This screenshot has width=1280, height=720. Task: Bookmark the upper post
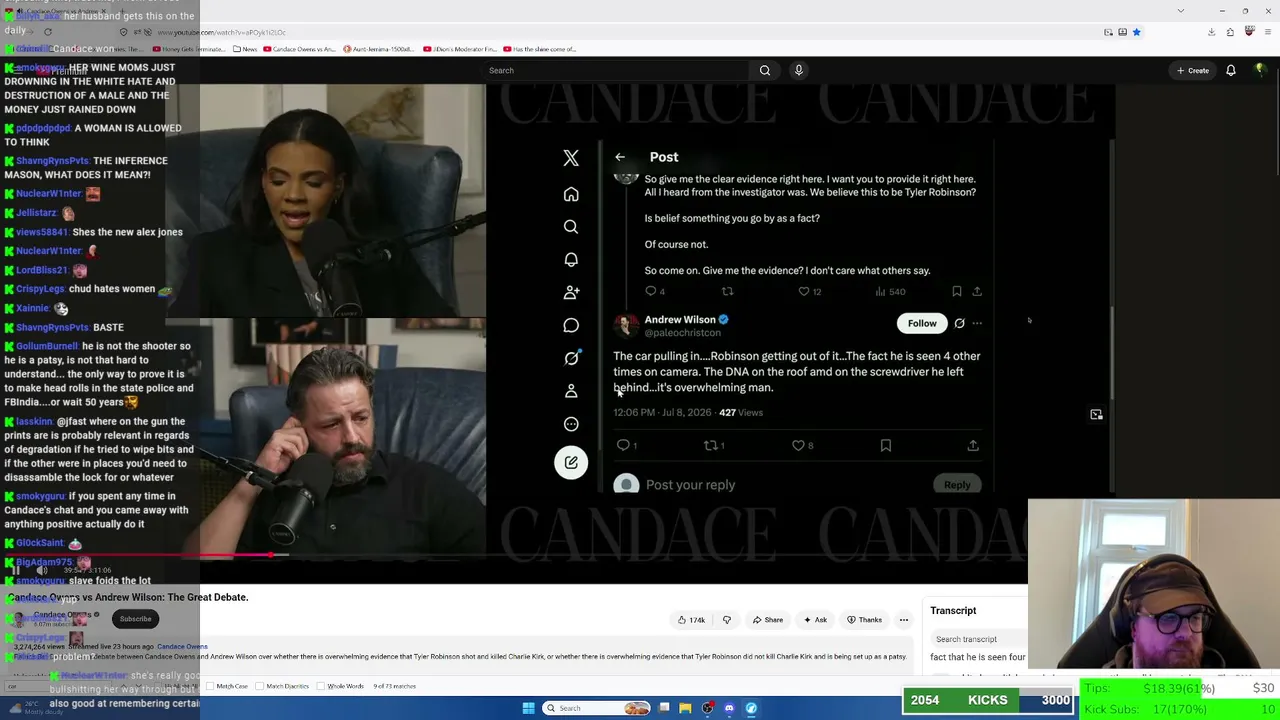click(957, 291)
